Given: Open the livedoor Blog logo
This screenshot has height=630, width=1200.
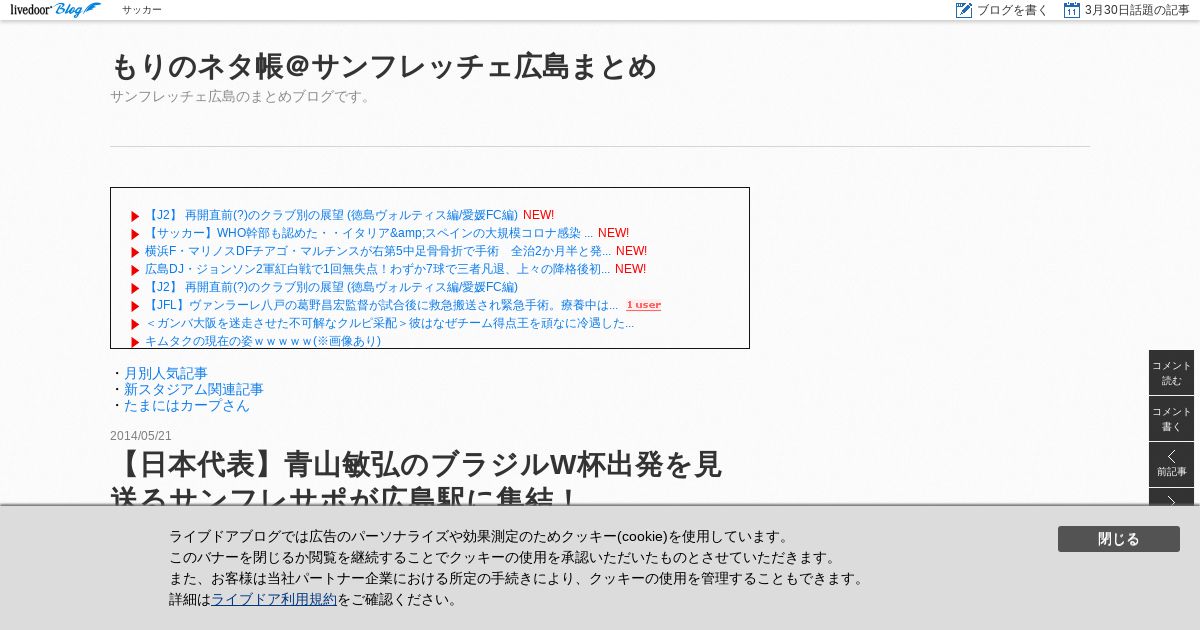Looking at the screenshot, I should [x=56, y=10].
